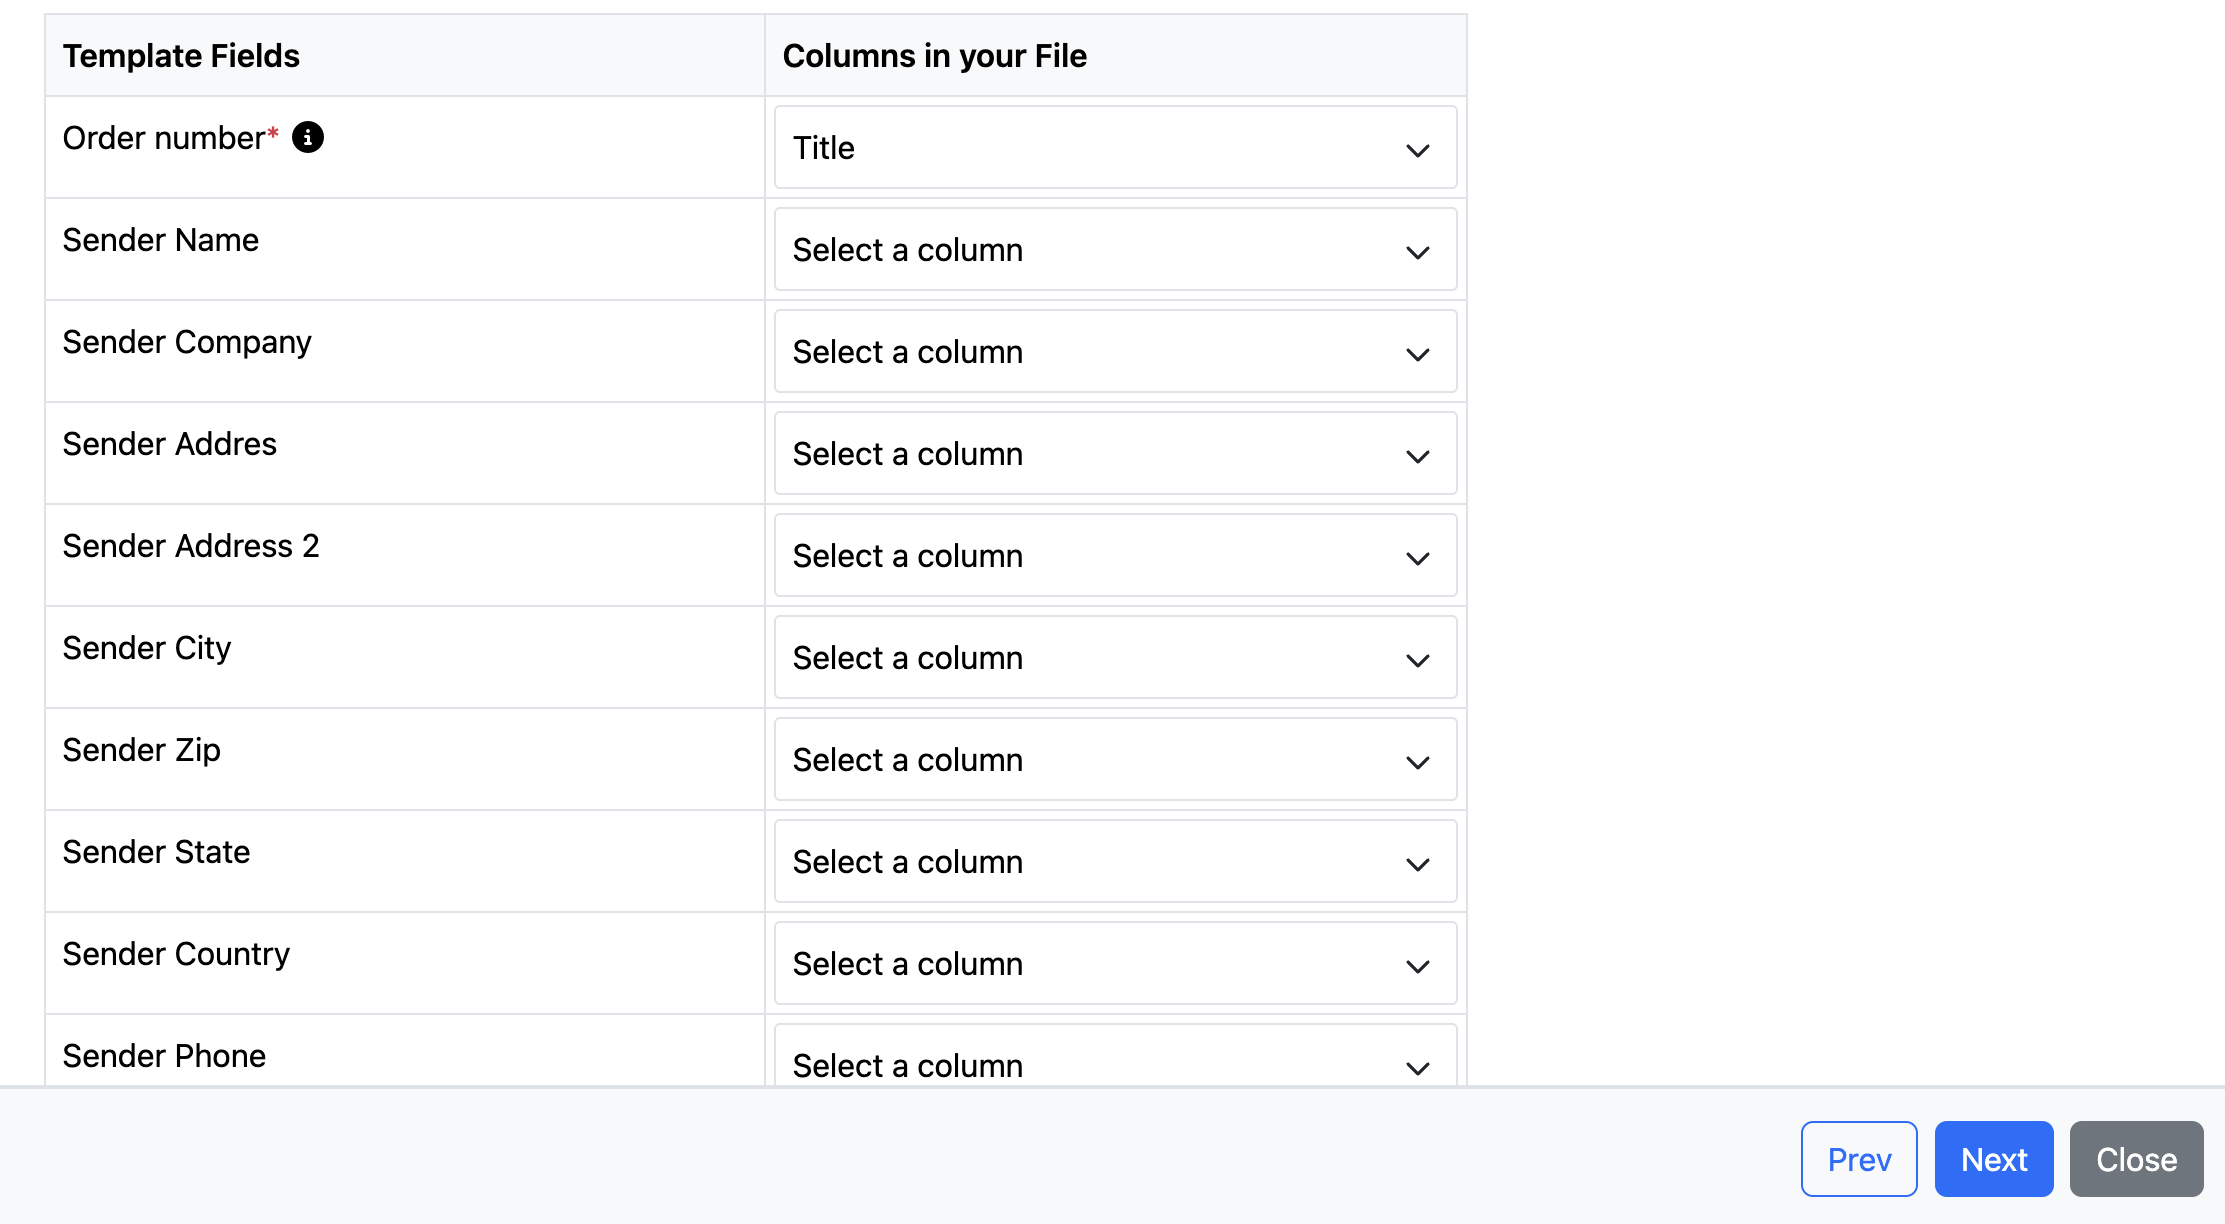
Task: Click the Sender Zip field label
Action: (141, 750)
